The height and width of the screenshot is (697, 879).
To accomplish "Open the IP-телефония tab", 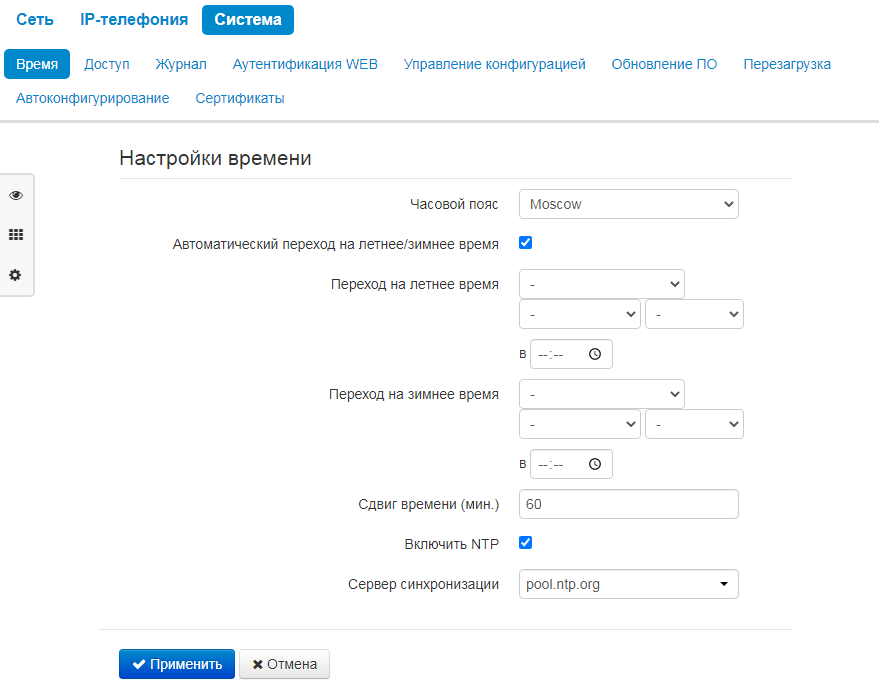I will [x=134, y=19].
